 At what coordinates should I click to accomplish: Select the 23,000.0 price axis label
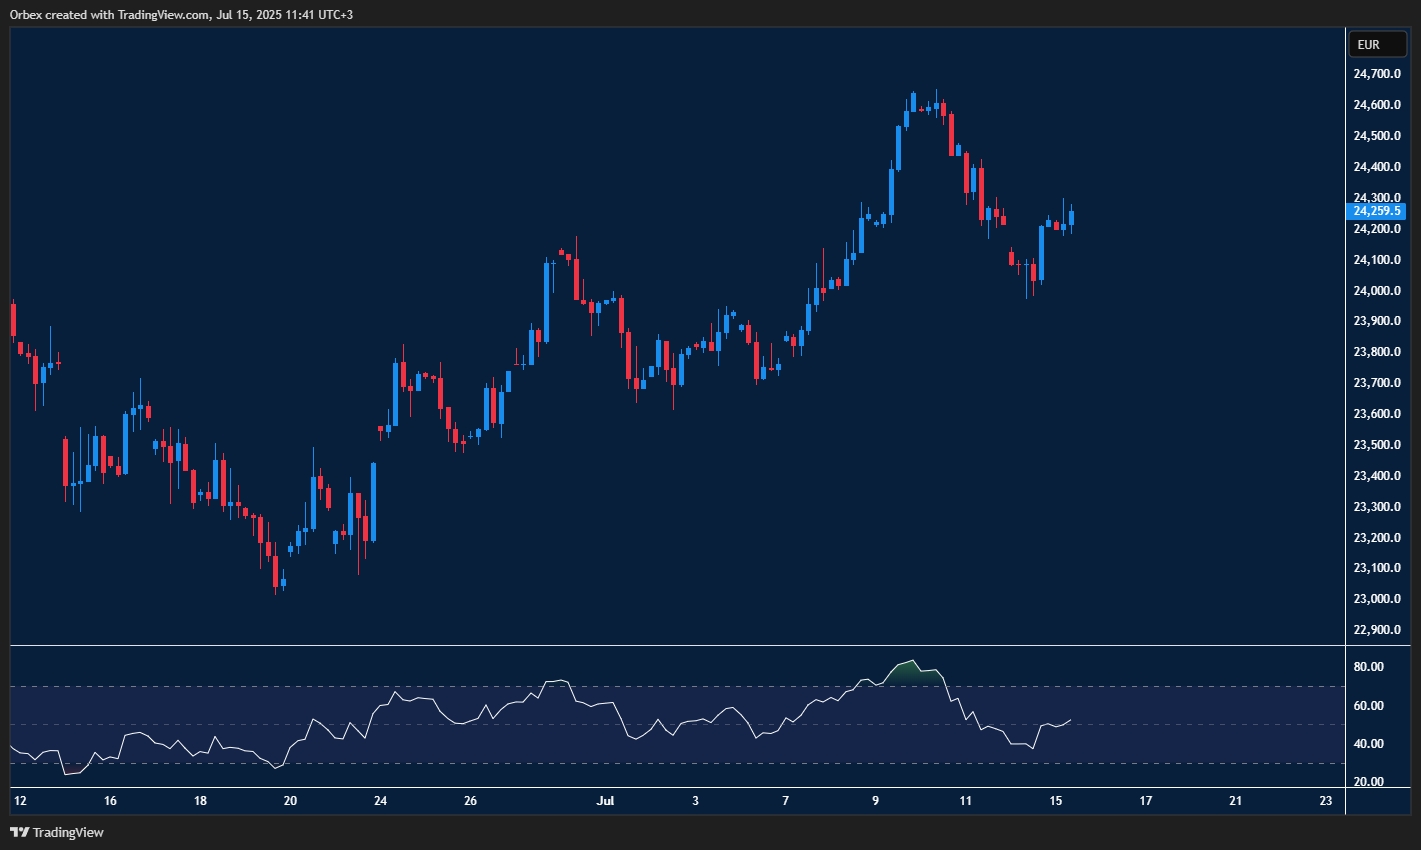point(1376,599)
